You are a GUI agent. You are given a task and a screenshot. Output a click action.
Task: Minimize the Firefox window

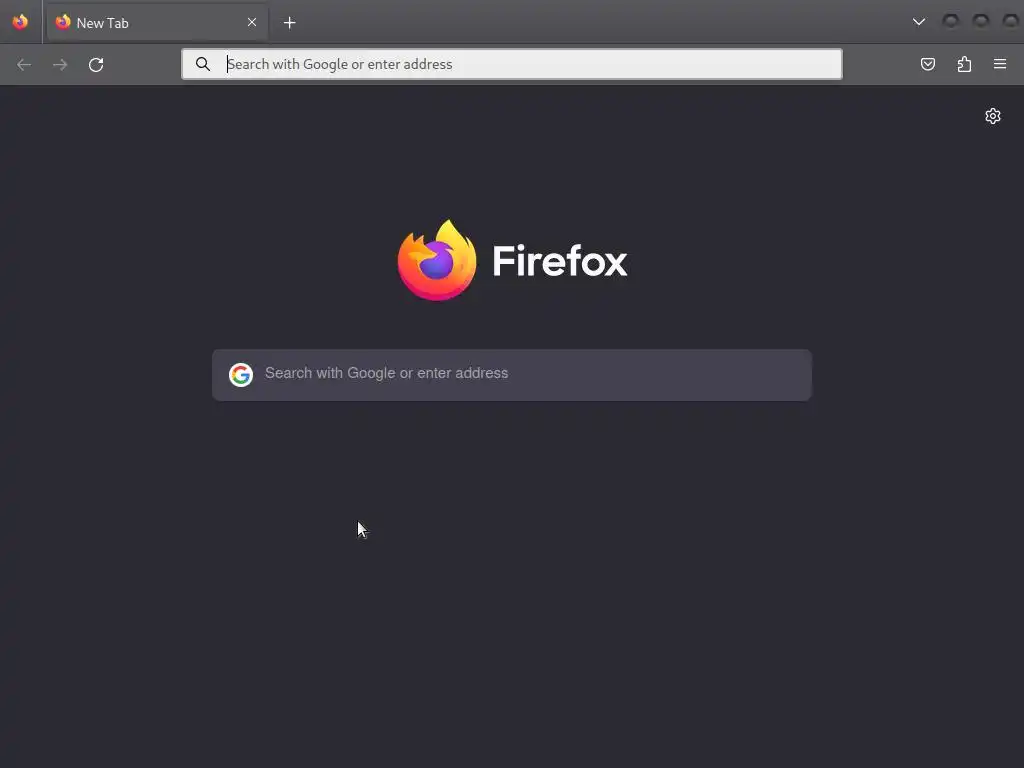(x=951, y=22)
